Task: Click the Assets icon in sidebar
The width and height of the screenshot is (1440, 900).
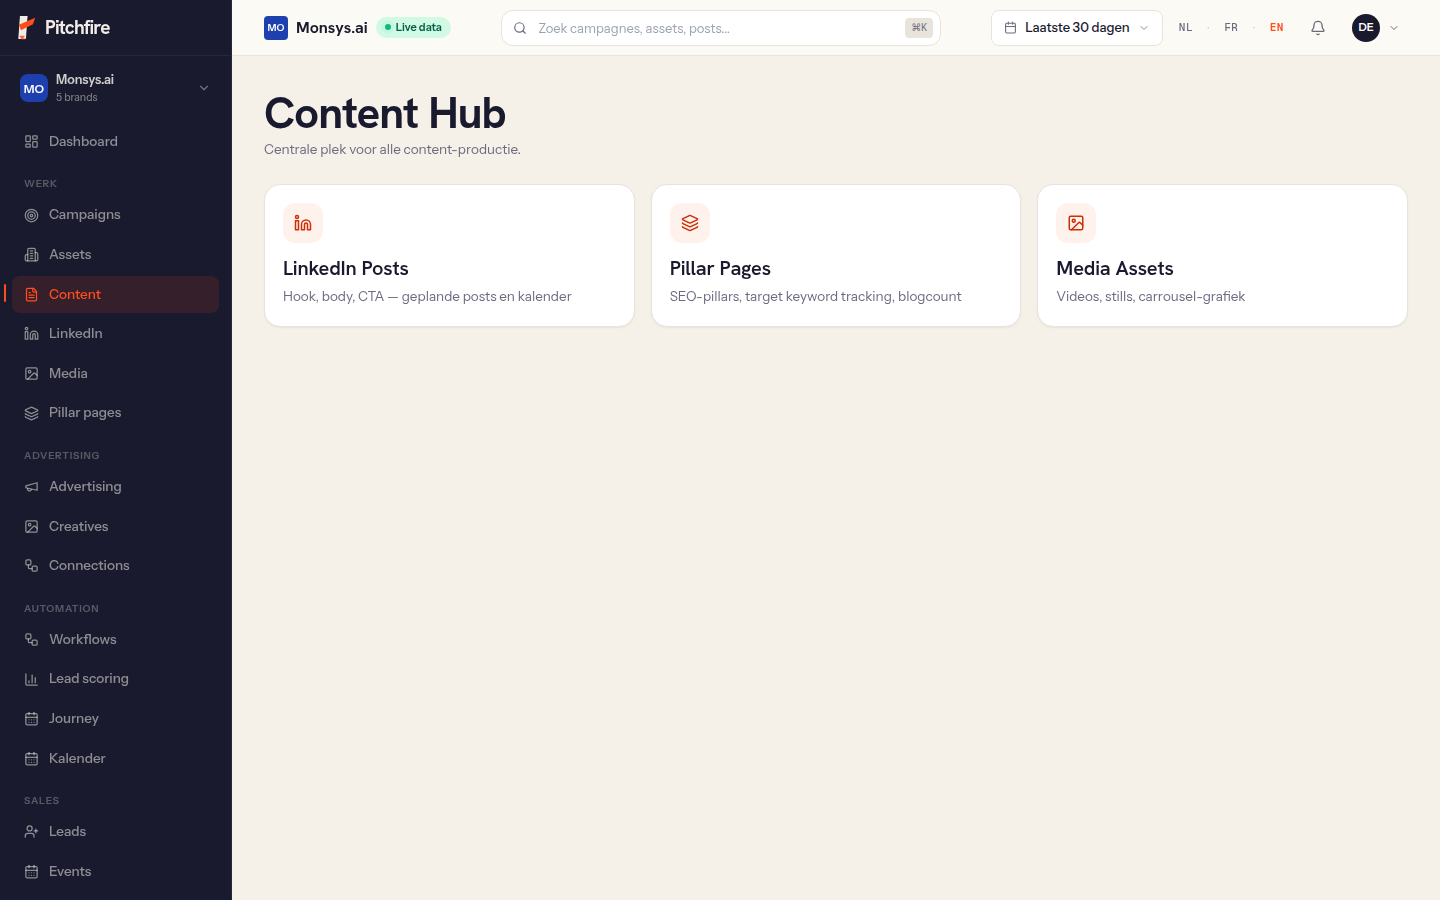Action: (x=32, y=255)
